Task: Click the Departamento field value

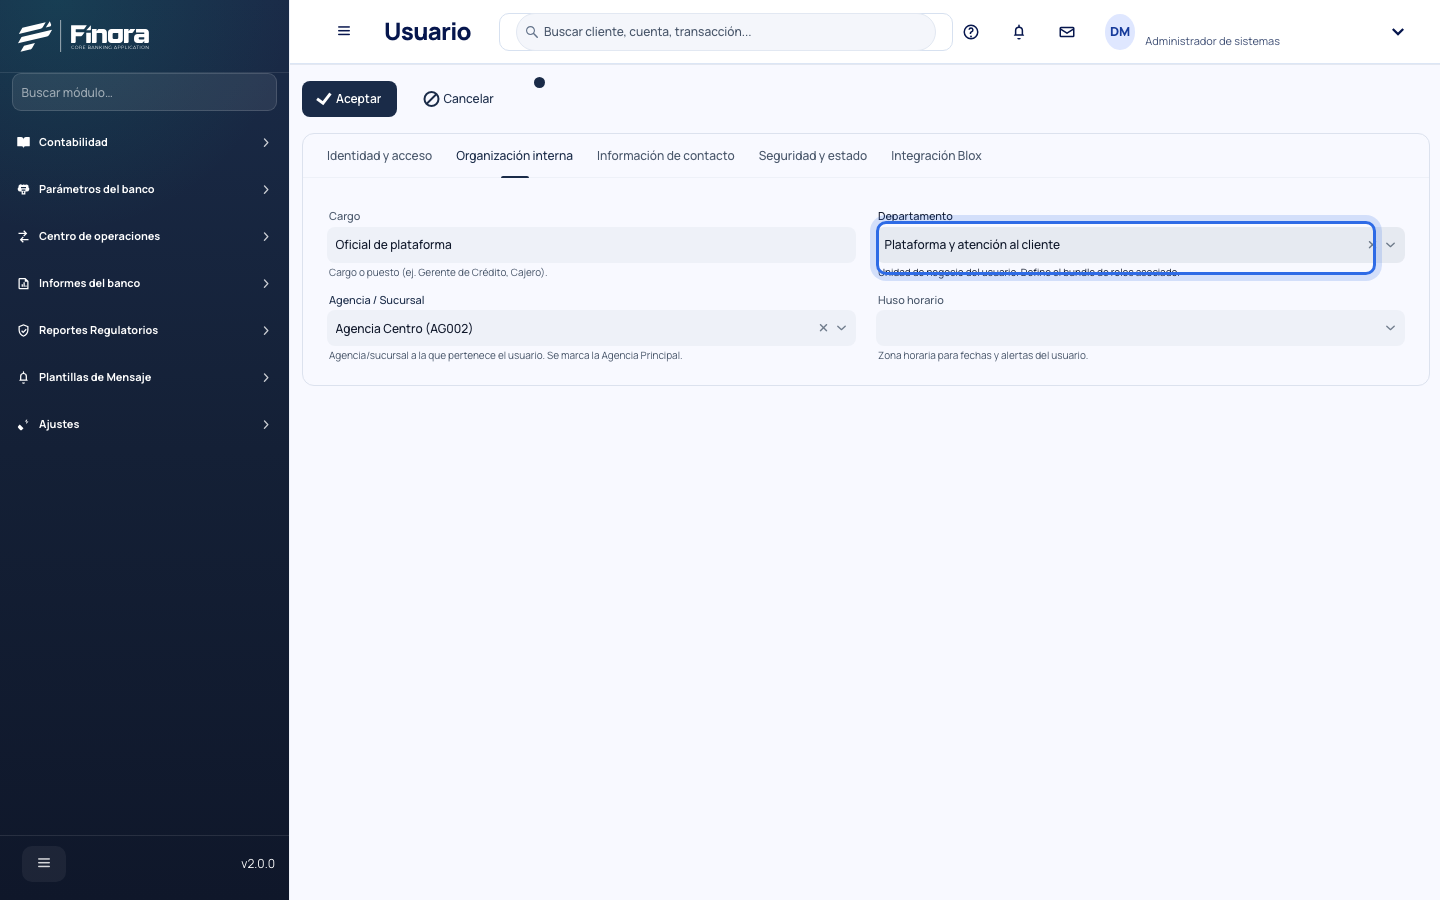Action: pyautogui.click(x=972, y=245)
